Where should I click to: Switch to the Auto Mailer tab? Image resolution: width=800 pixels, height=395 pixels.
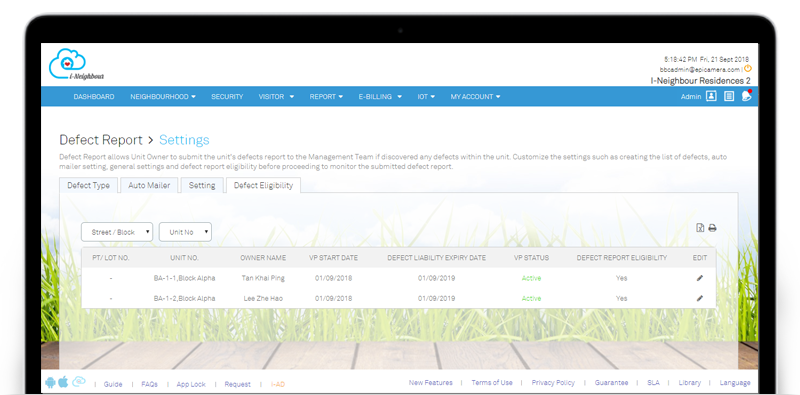[x=149, y=185]
